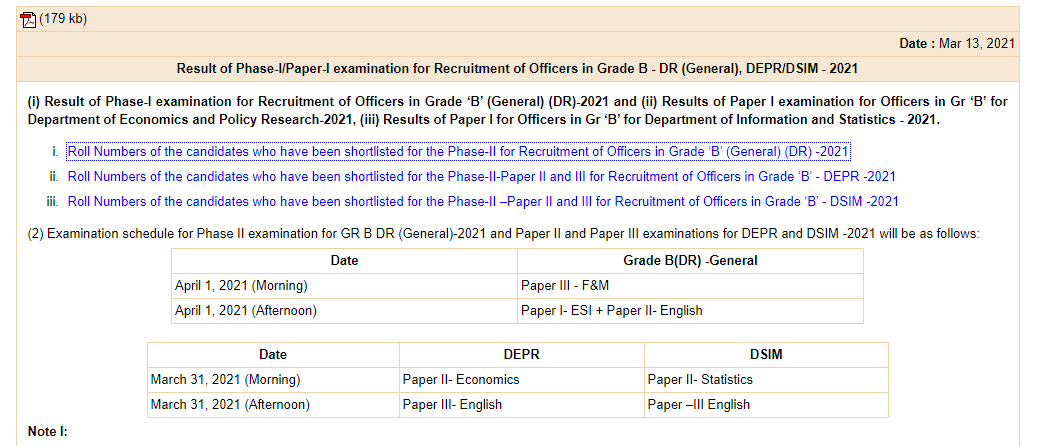Viewport: 1054px width, 446px height.
Task: Click the Date: Mar 13, 2021 text
Action: click(957, 43)
